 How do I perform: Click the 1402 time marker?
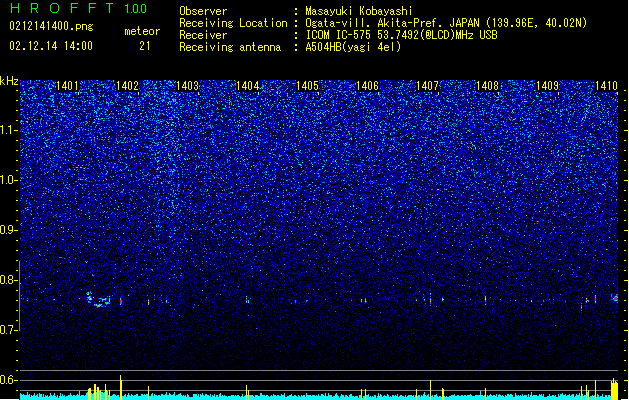point(127,86)
